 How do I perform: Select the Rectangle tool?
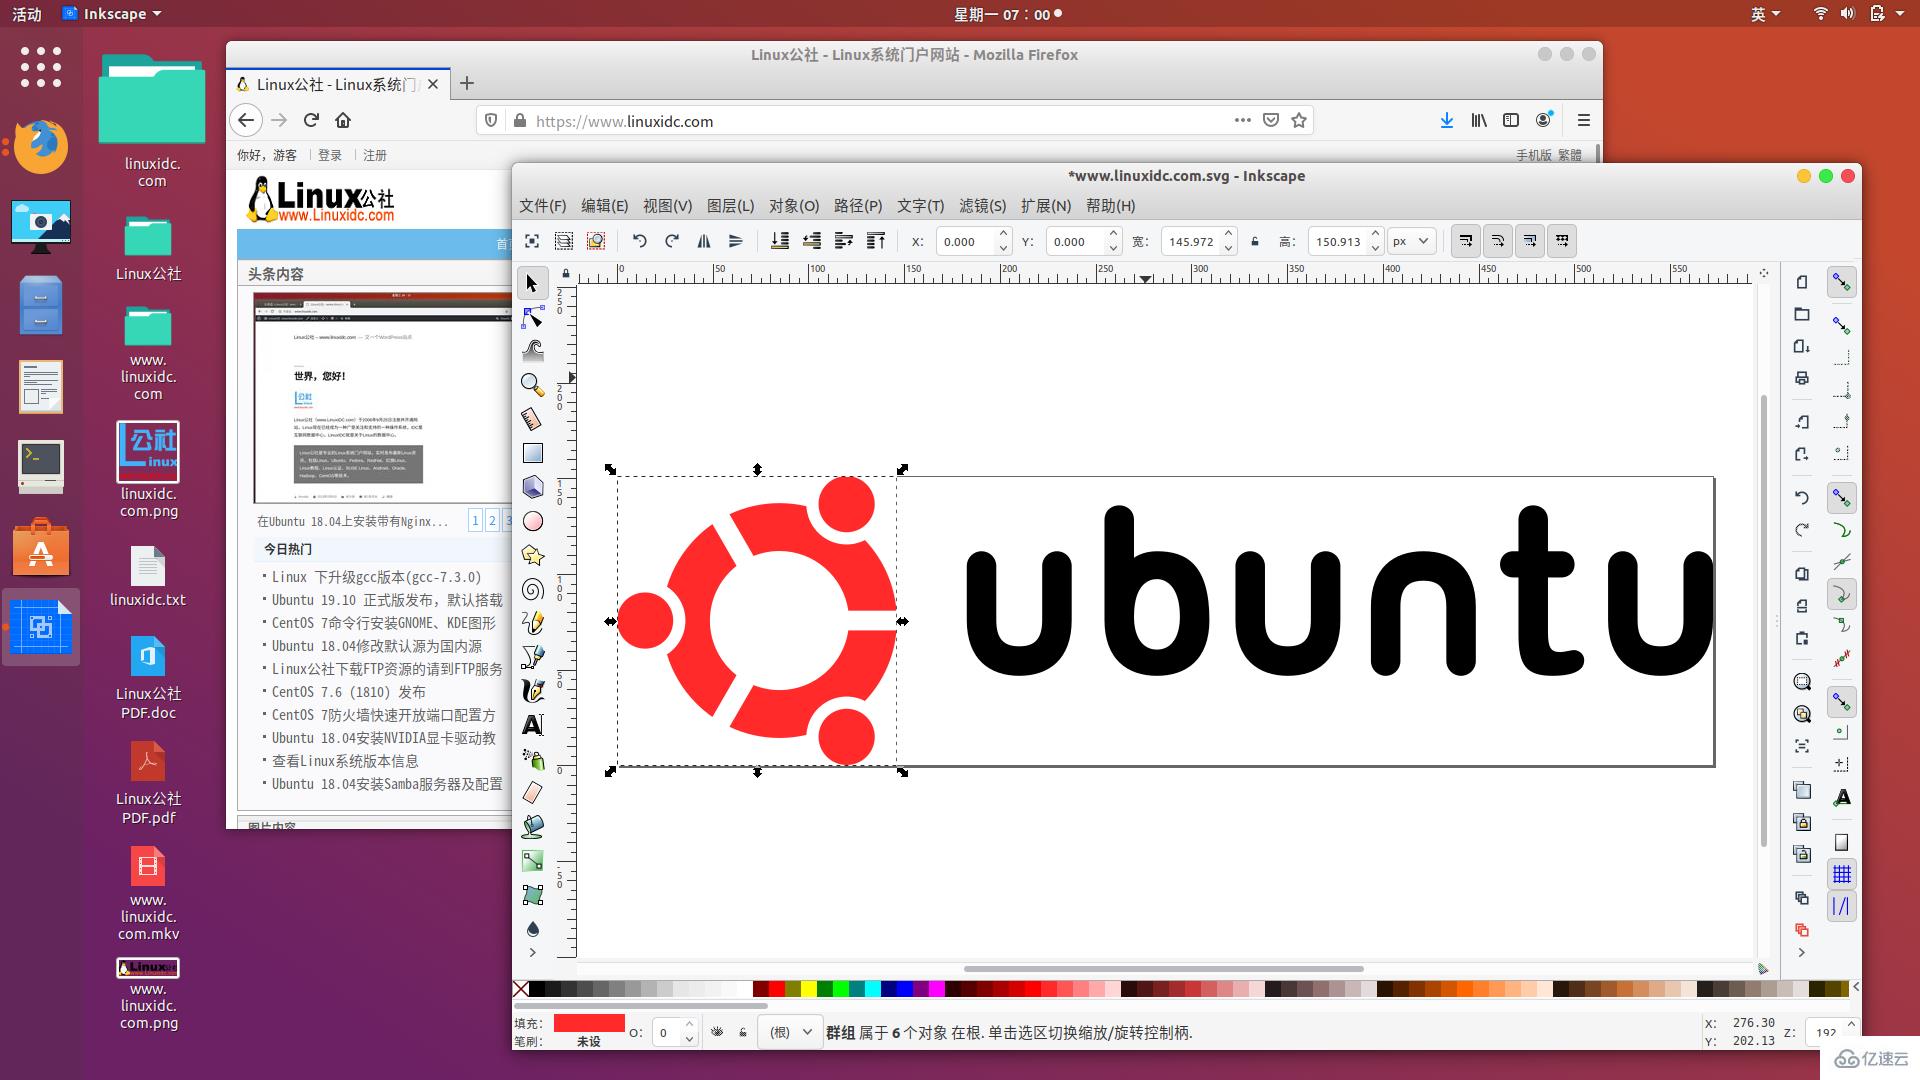(x=532, y=453)
